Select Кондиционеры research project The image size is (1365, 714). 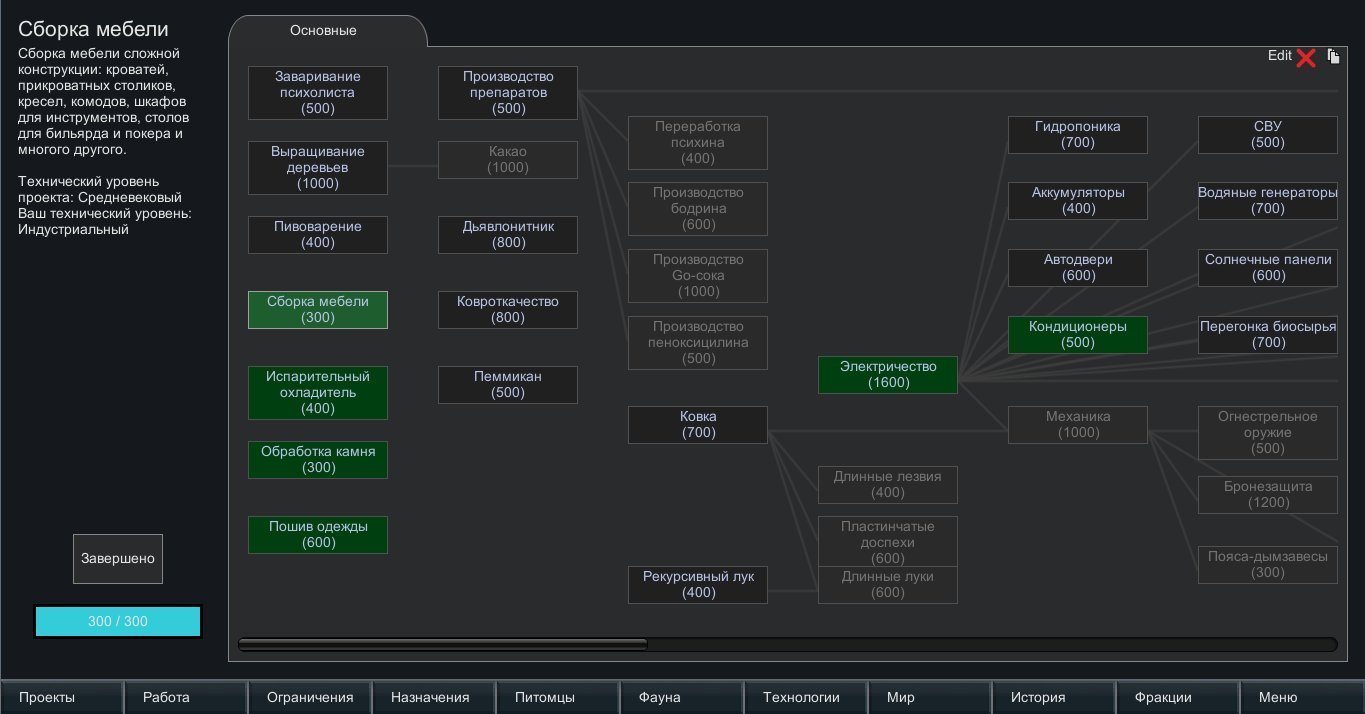(1078, 335)
